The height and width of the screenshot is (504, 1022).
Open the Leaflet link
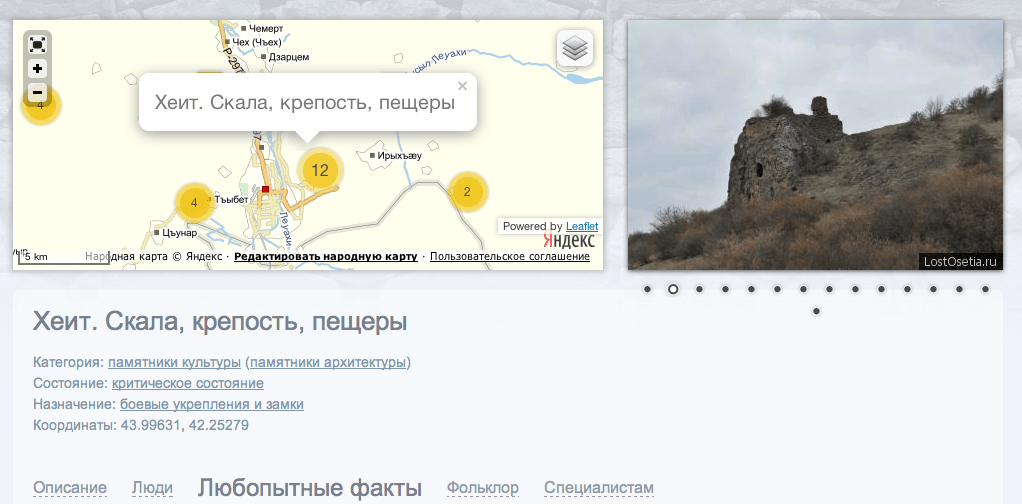581,226
